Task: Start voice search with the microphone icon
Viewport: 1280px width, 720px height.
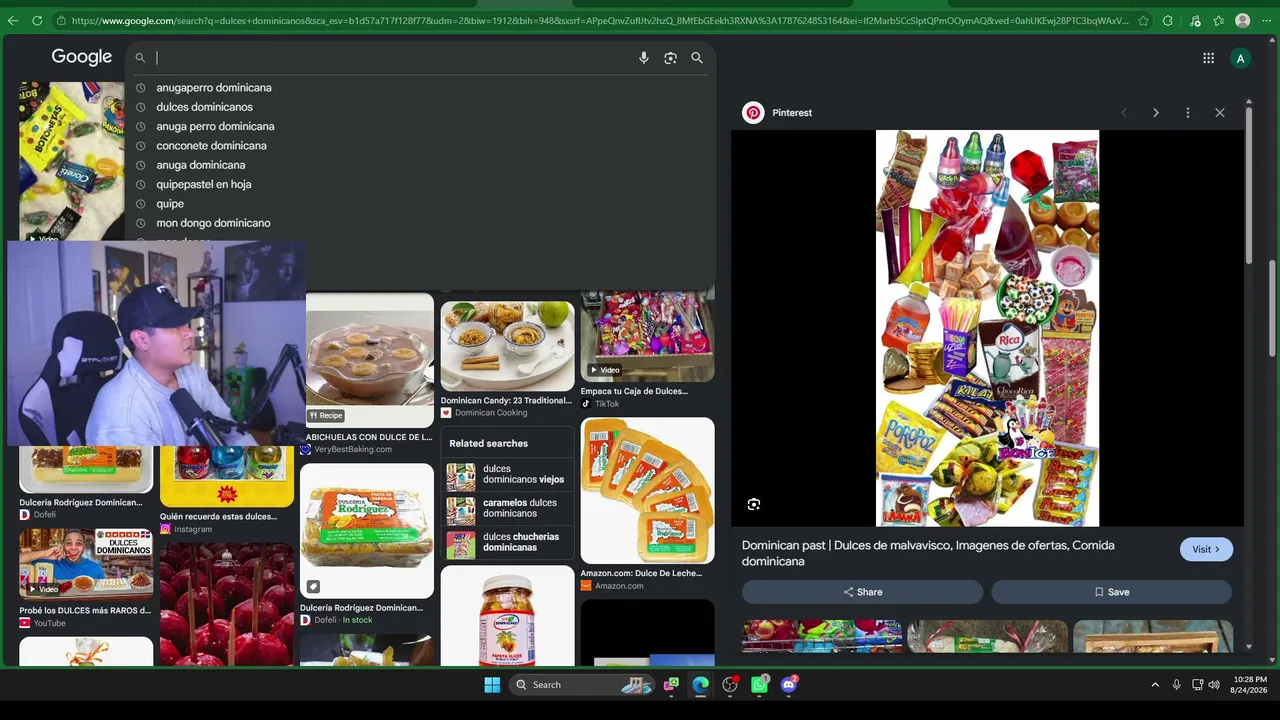Action: [644, 58]
